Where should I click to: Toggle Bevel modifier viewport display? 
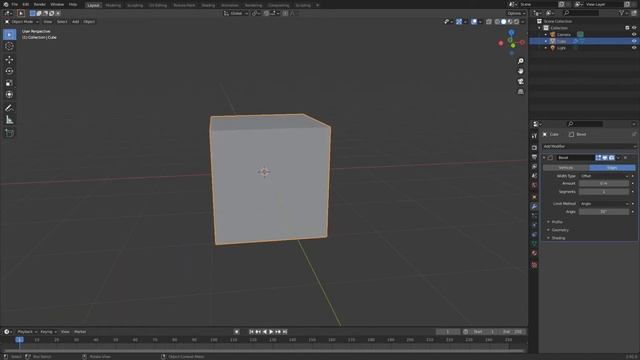pos(605,158)
